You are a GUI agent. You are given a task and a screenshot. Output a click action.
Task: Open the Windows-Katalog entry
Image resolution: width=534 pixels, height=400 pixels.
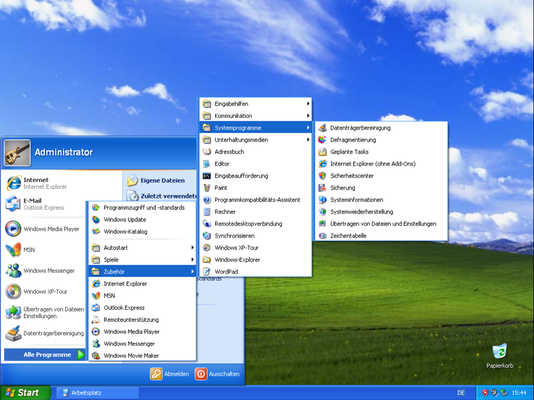142,231
